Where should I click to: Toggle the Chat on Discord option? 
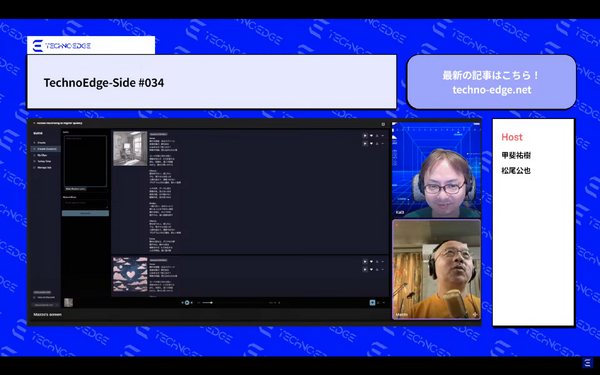coord(44,297)
